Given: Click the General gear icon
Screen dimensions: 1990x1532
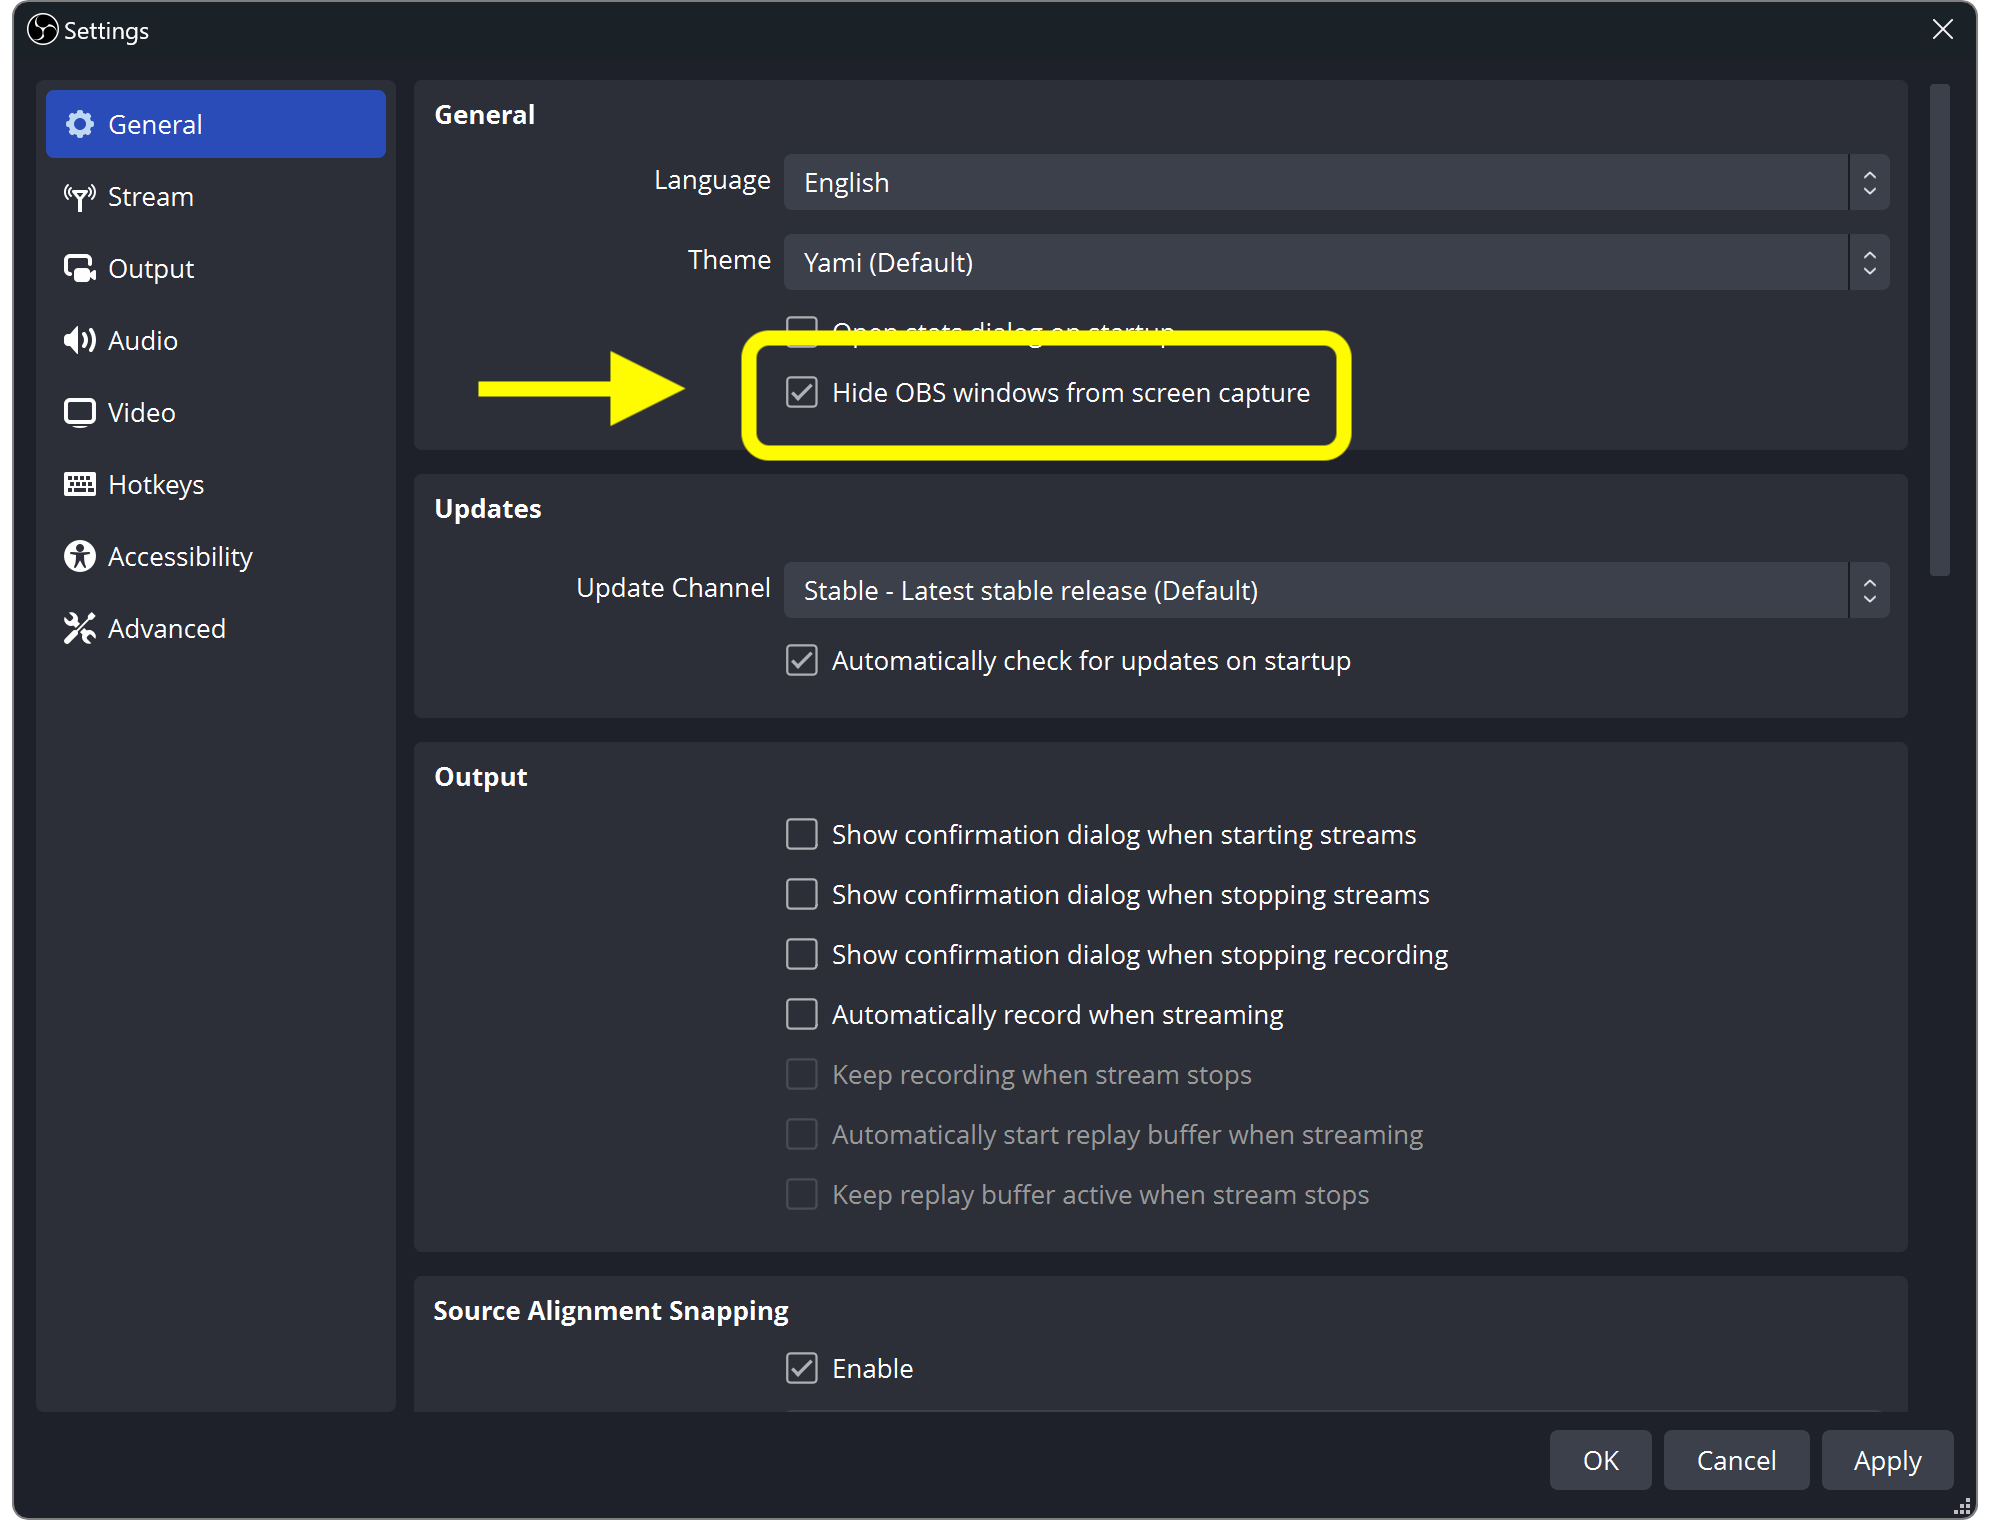Looking at the screenshot, I should click(81, 124).
